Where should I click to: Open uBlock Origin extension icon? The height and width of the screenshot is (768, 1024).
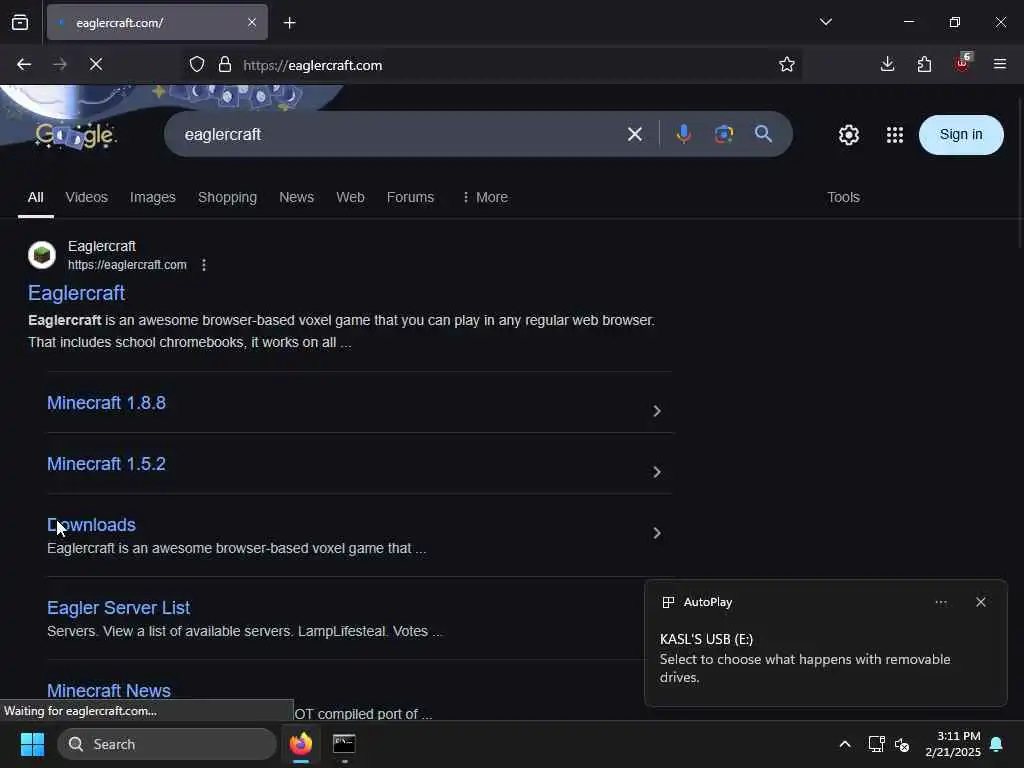[962, 63]
